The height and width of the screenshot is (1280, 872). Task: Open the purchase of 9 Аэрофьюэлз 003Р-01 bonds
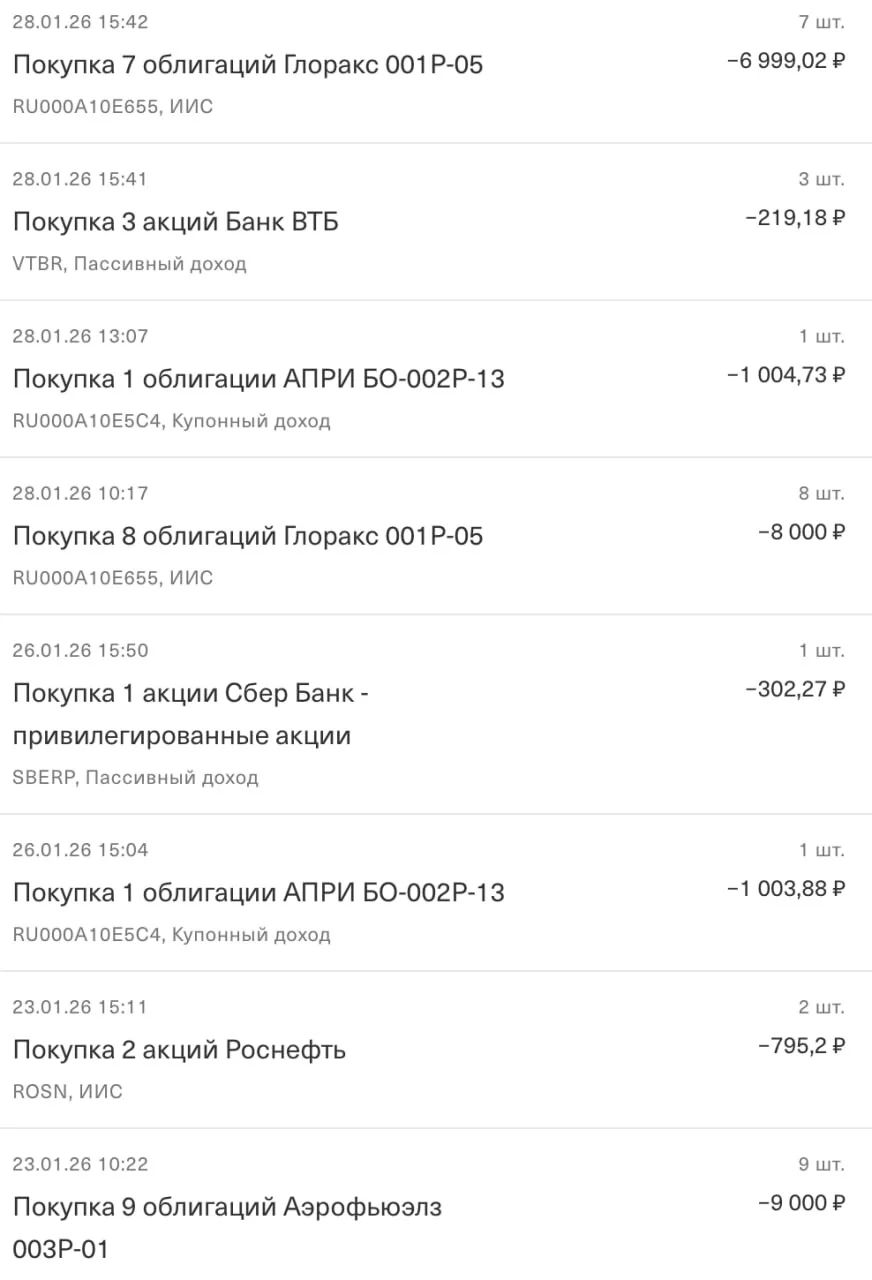pyautogui.click(x=436, y=1205)
